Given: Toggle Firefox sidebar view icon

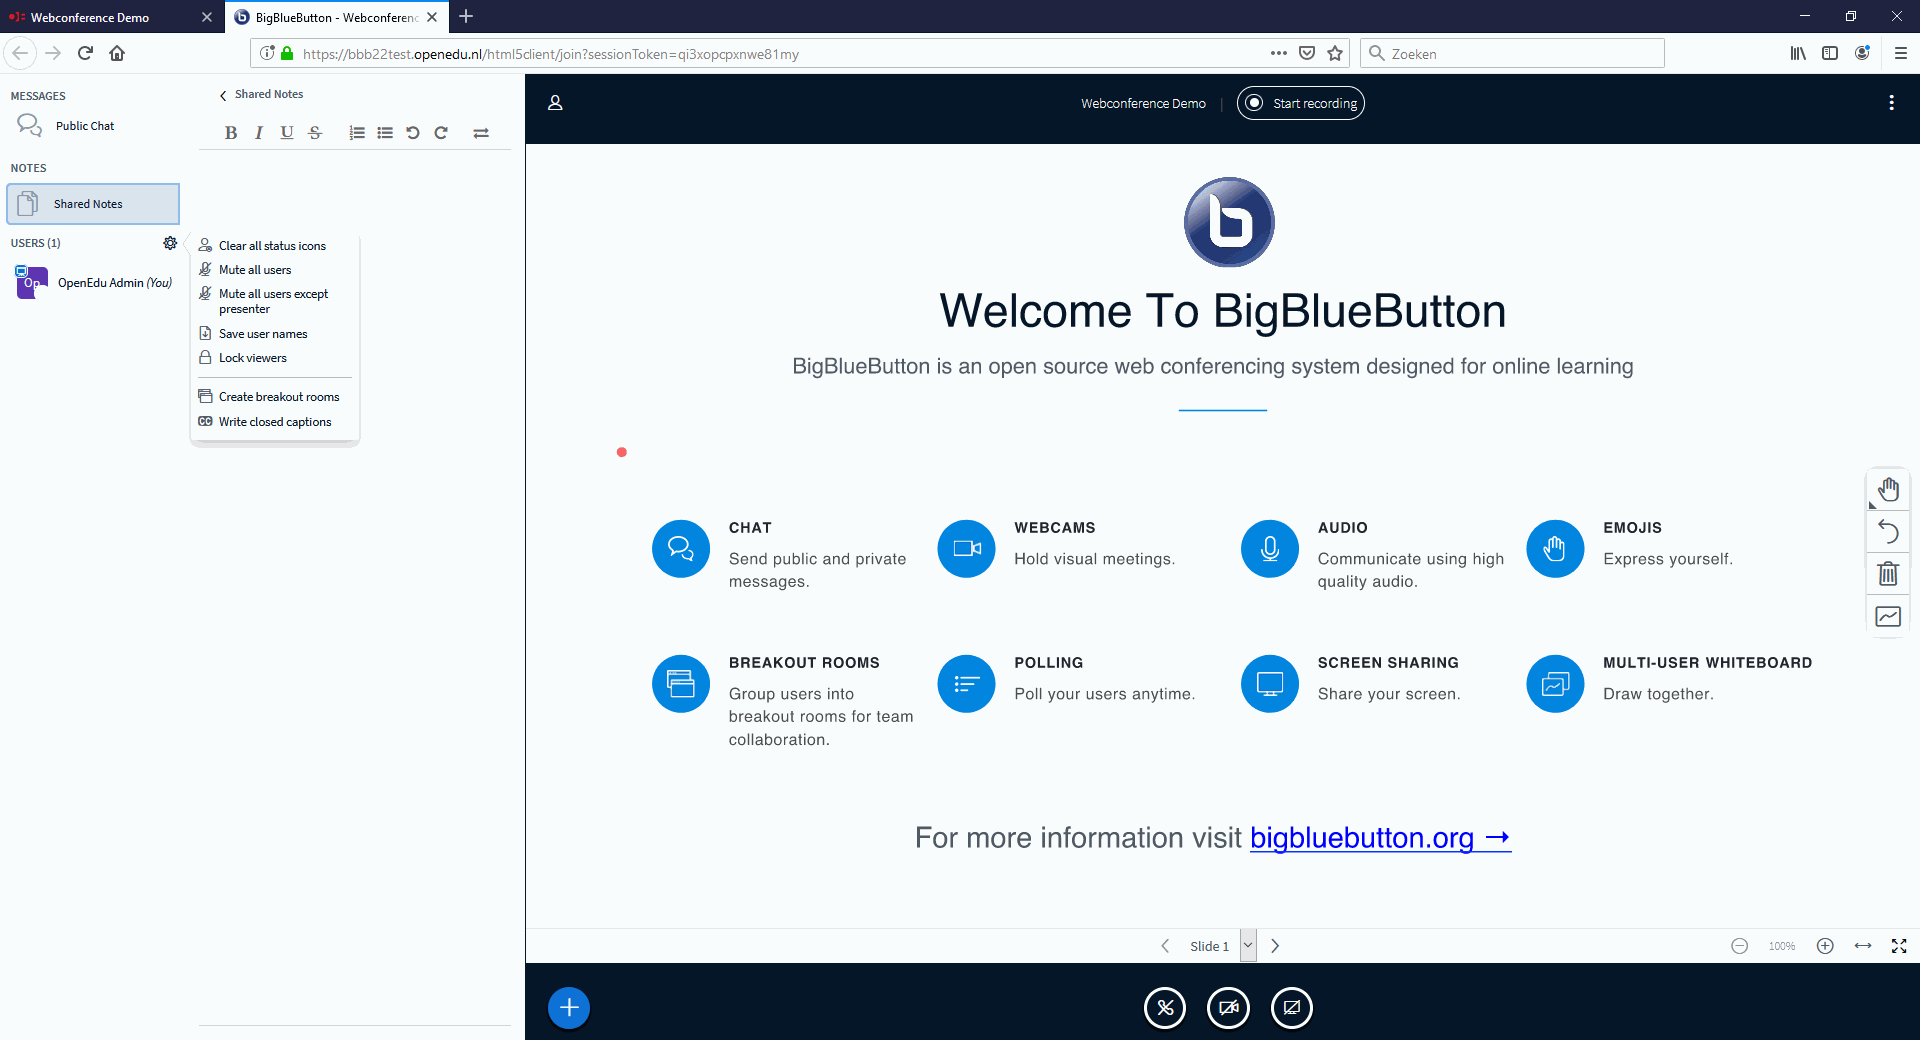Looking at the screenshot, I should [x=1830, y=54].
